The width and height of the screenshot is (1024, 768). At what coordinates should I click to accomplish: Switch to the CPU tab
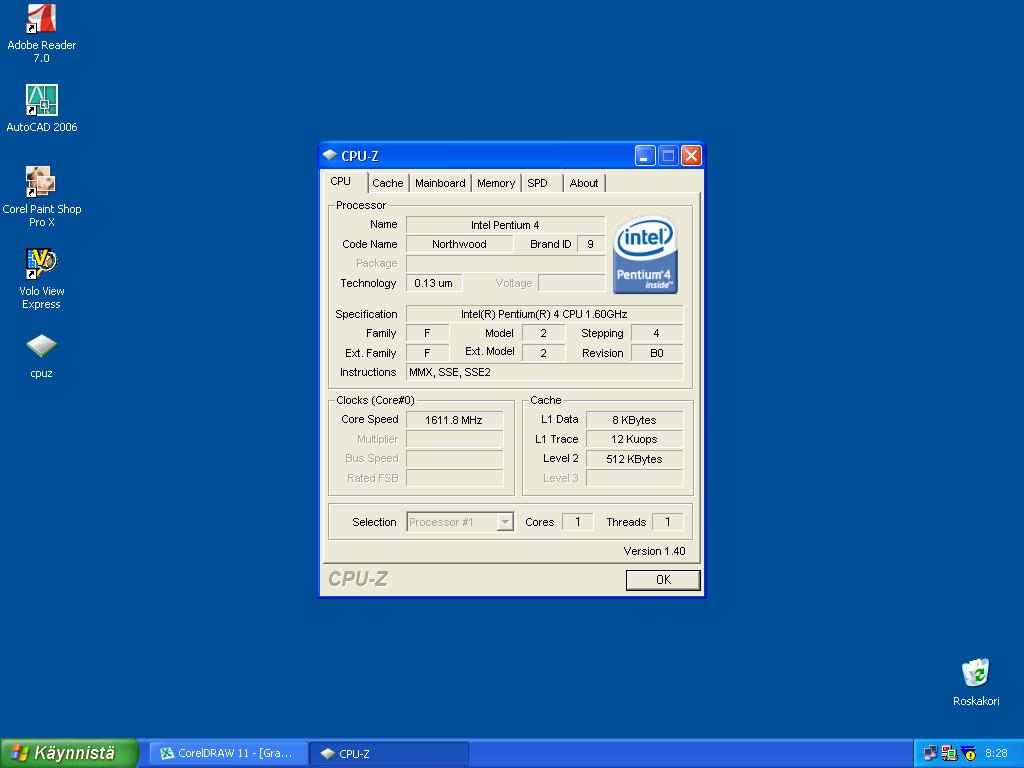tap(340, 182)
